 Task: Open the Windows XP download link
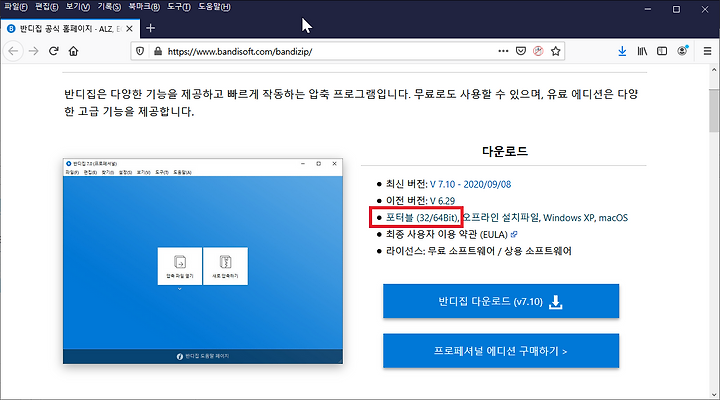pyautogui.click(x=569, y=218)
